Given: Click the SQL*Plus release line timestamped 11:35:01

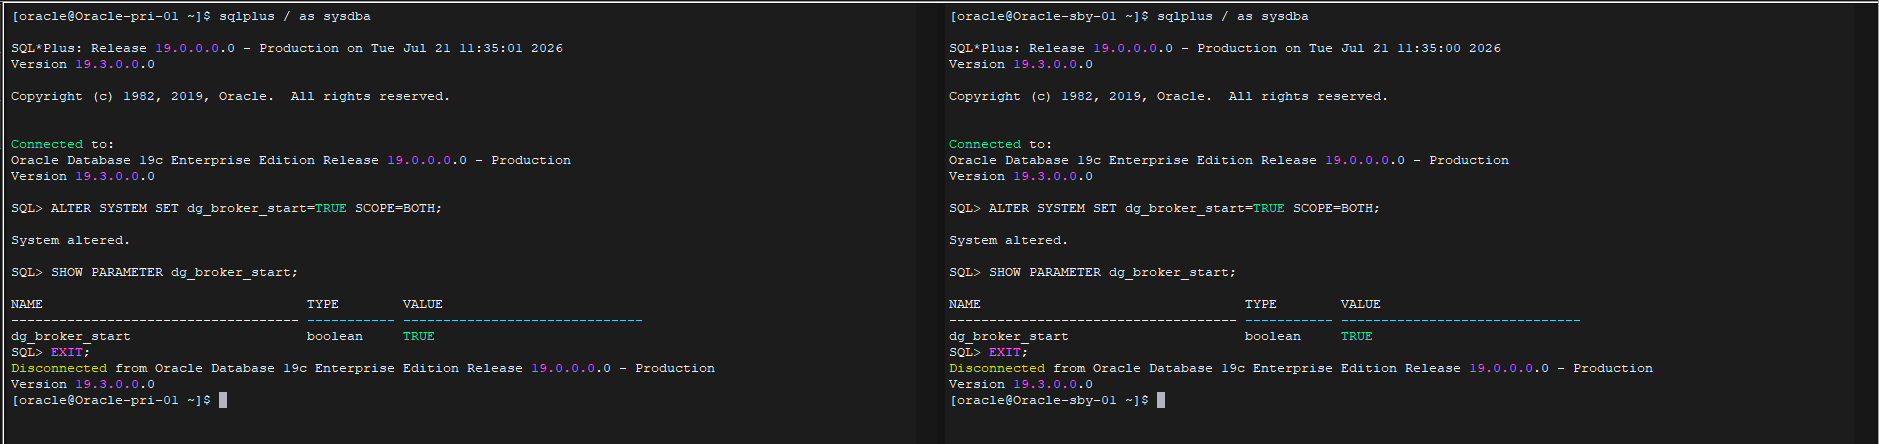Looking at the screenshot, I should point(287,48).
